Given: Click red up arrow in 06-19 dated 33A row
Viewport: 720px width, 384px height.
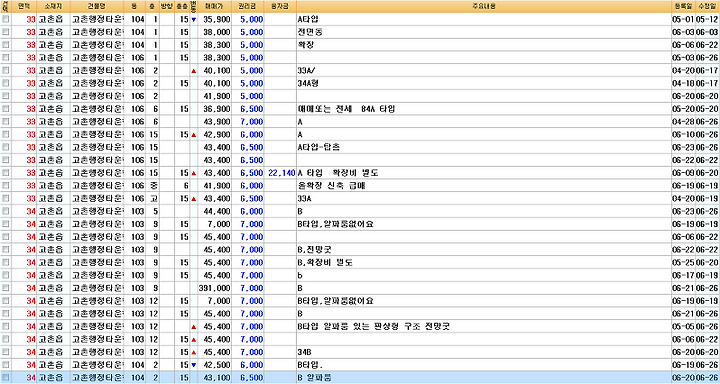Looking at the screenshot, I should (x=193, y=199).
